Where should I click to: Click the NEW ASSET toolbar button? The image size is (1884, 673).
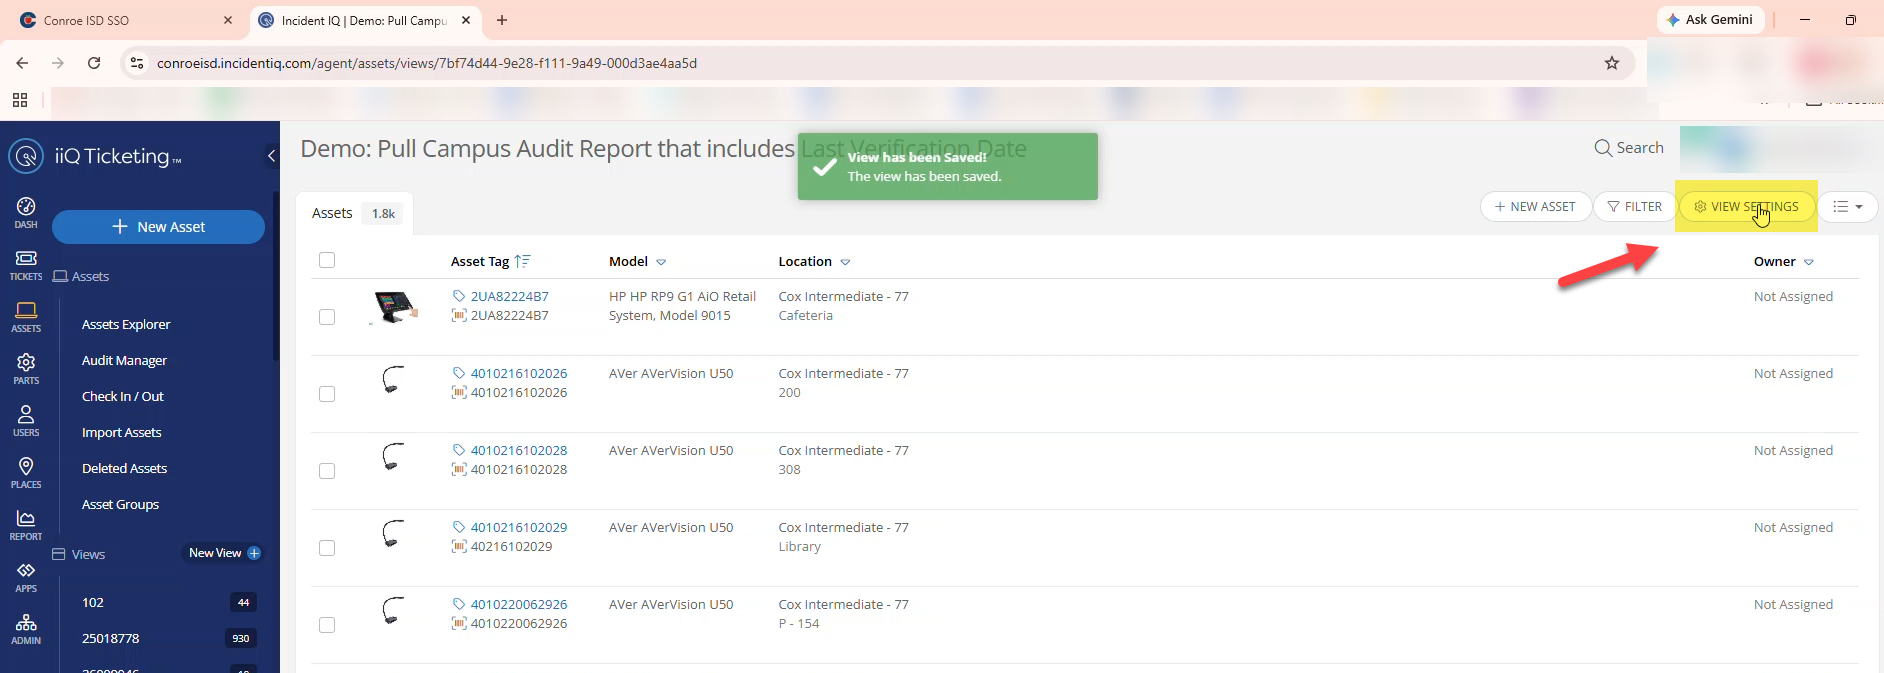point(1535,207)
